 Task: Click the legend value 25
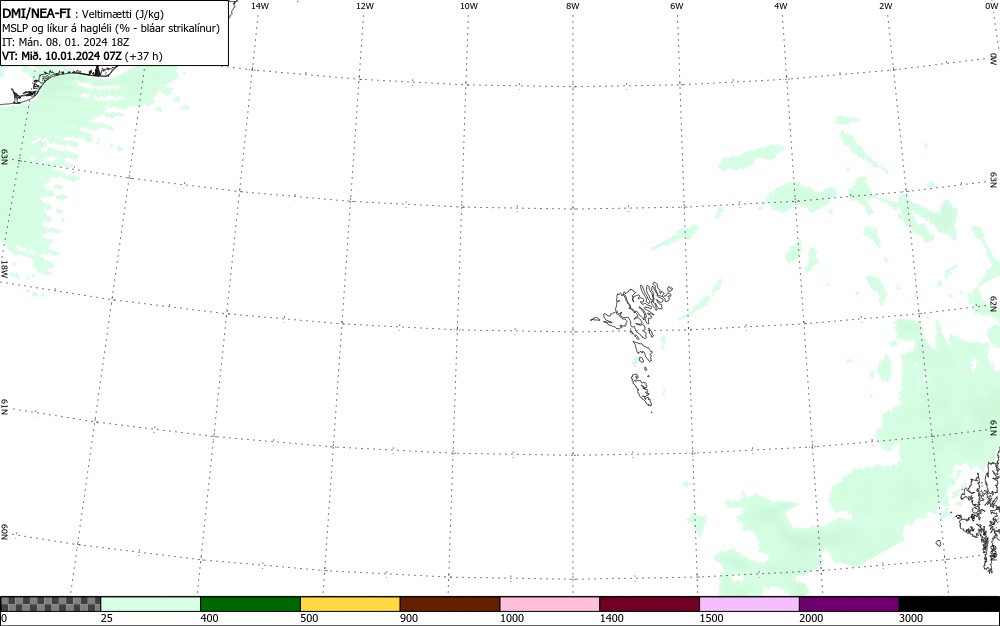(107, 618)
